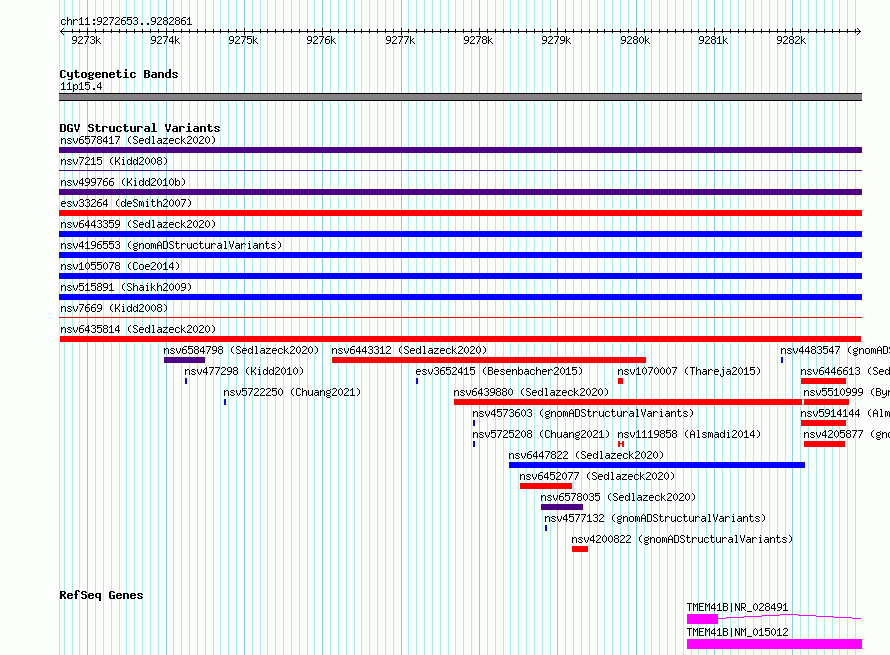
Task: Click the blue marker under nsv4577132
Action: (x=546, y=528)
